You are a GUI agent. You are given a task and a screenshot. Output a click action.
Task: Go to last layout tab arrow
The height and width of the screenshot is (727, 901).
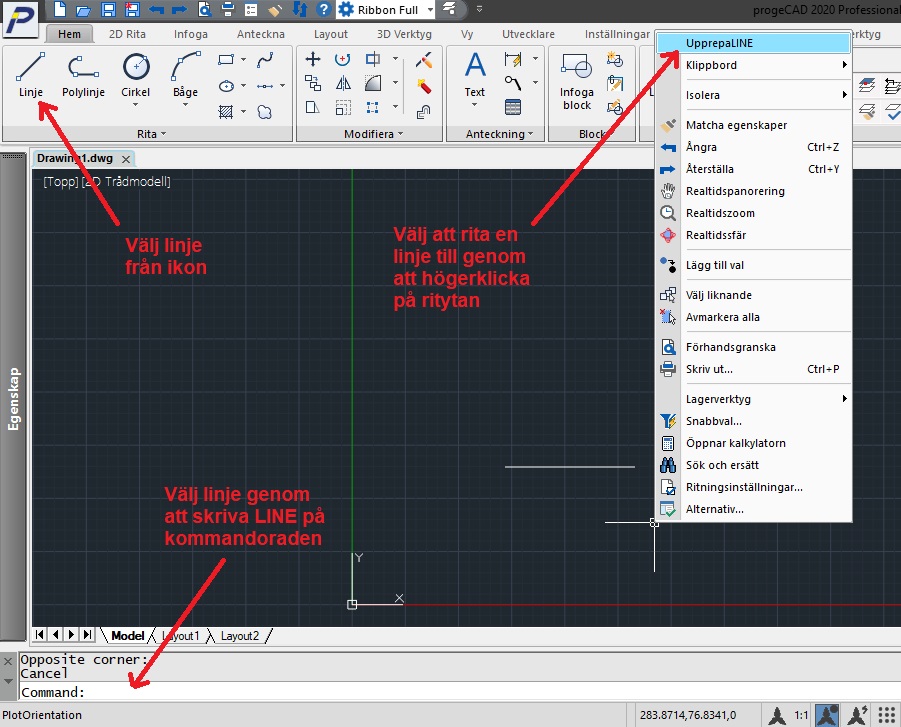tap(87, 634)
